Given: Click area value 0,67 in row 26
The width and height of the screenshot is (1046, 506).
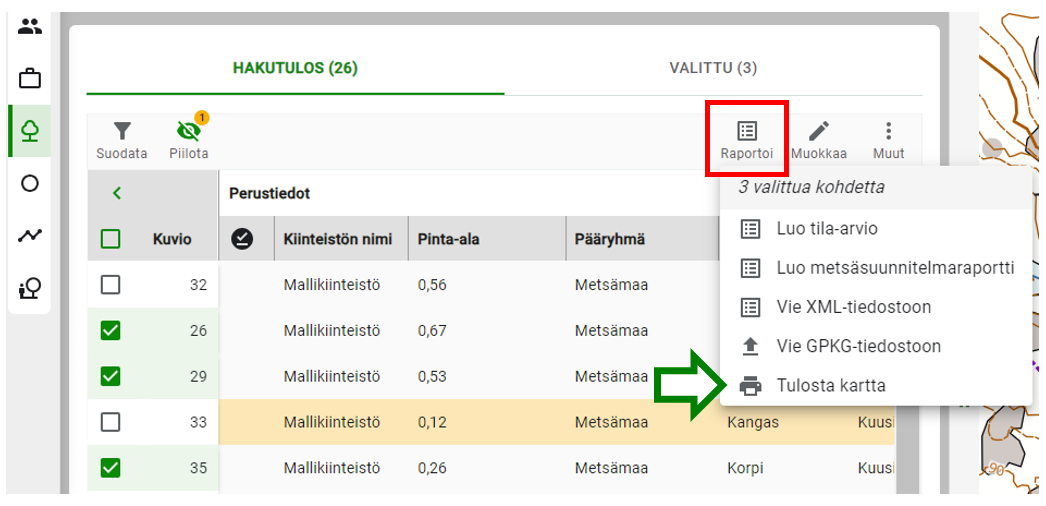Looking at the screenshot, I should [x=432, y=331].
